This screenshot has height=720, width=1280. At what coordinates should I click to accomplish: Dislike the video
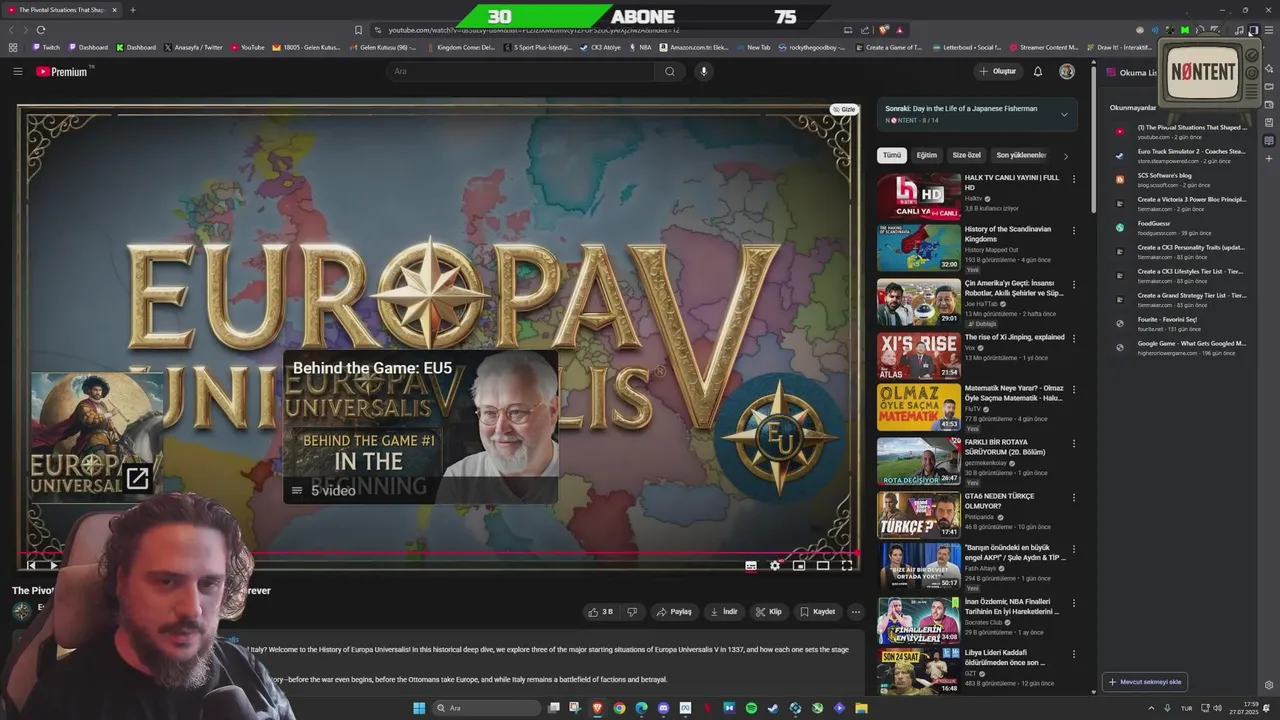632,612
